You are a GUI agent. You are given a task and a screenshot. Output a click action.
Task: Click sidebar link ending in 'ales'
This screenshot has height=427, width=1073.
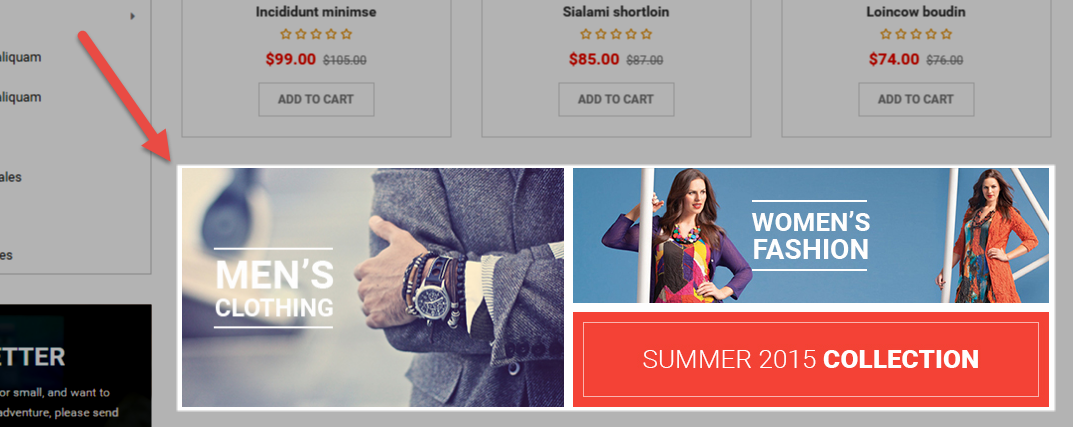pos(11,177)
